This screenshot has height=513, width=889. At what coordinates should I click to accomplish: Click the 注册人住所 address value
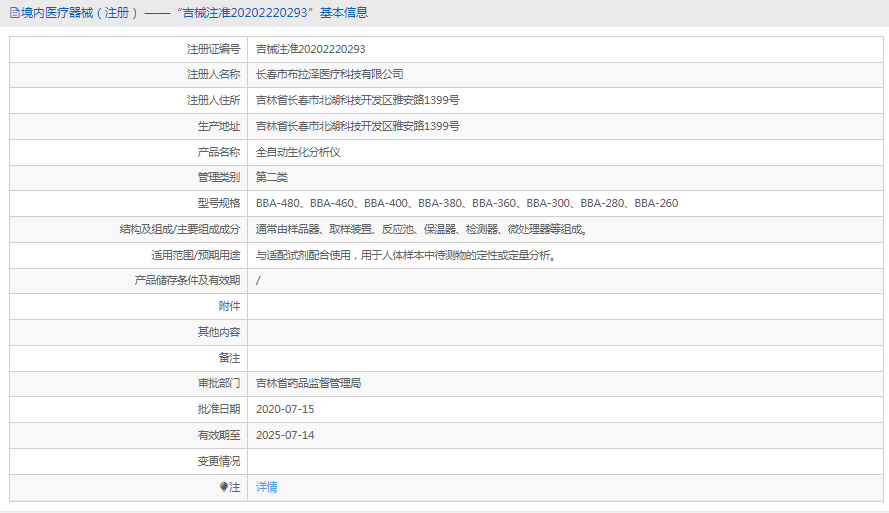(357, 100)
